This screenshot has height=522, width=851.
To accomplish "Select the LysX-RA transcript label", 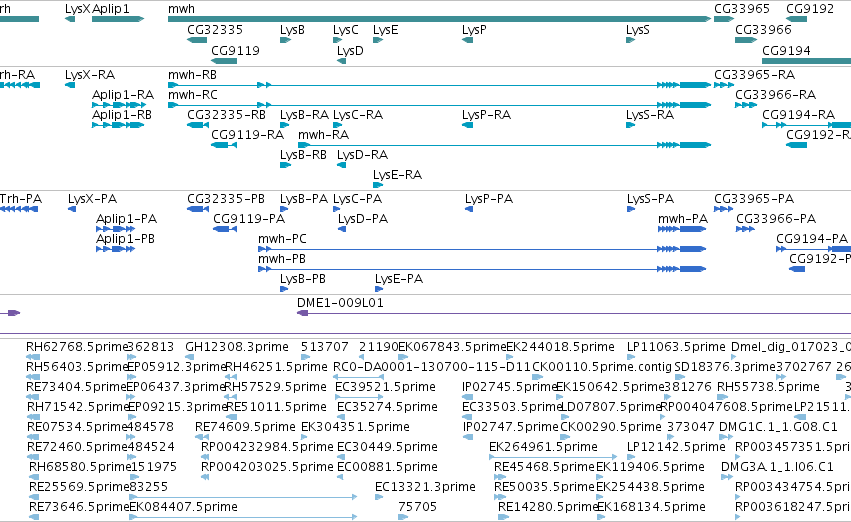I will coord(90,75).
